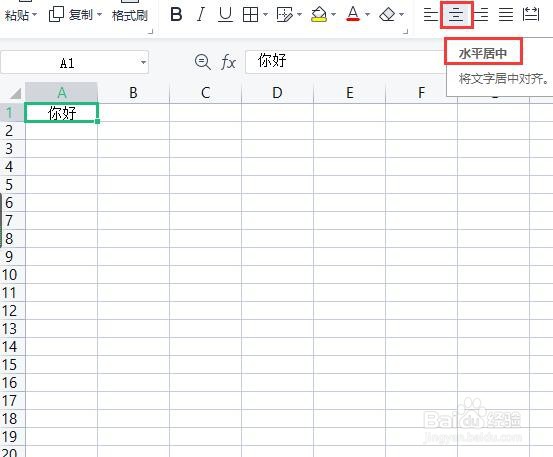The image size is (553, 457).
Task: Click the draw border pencil icon
Action: click(x=285, y=14)
